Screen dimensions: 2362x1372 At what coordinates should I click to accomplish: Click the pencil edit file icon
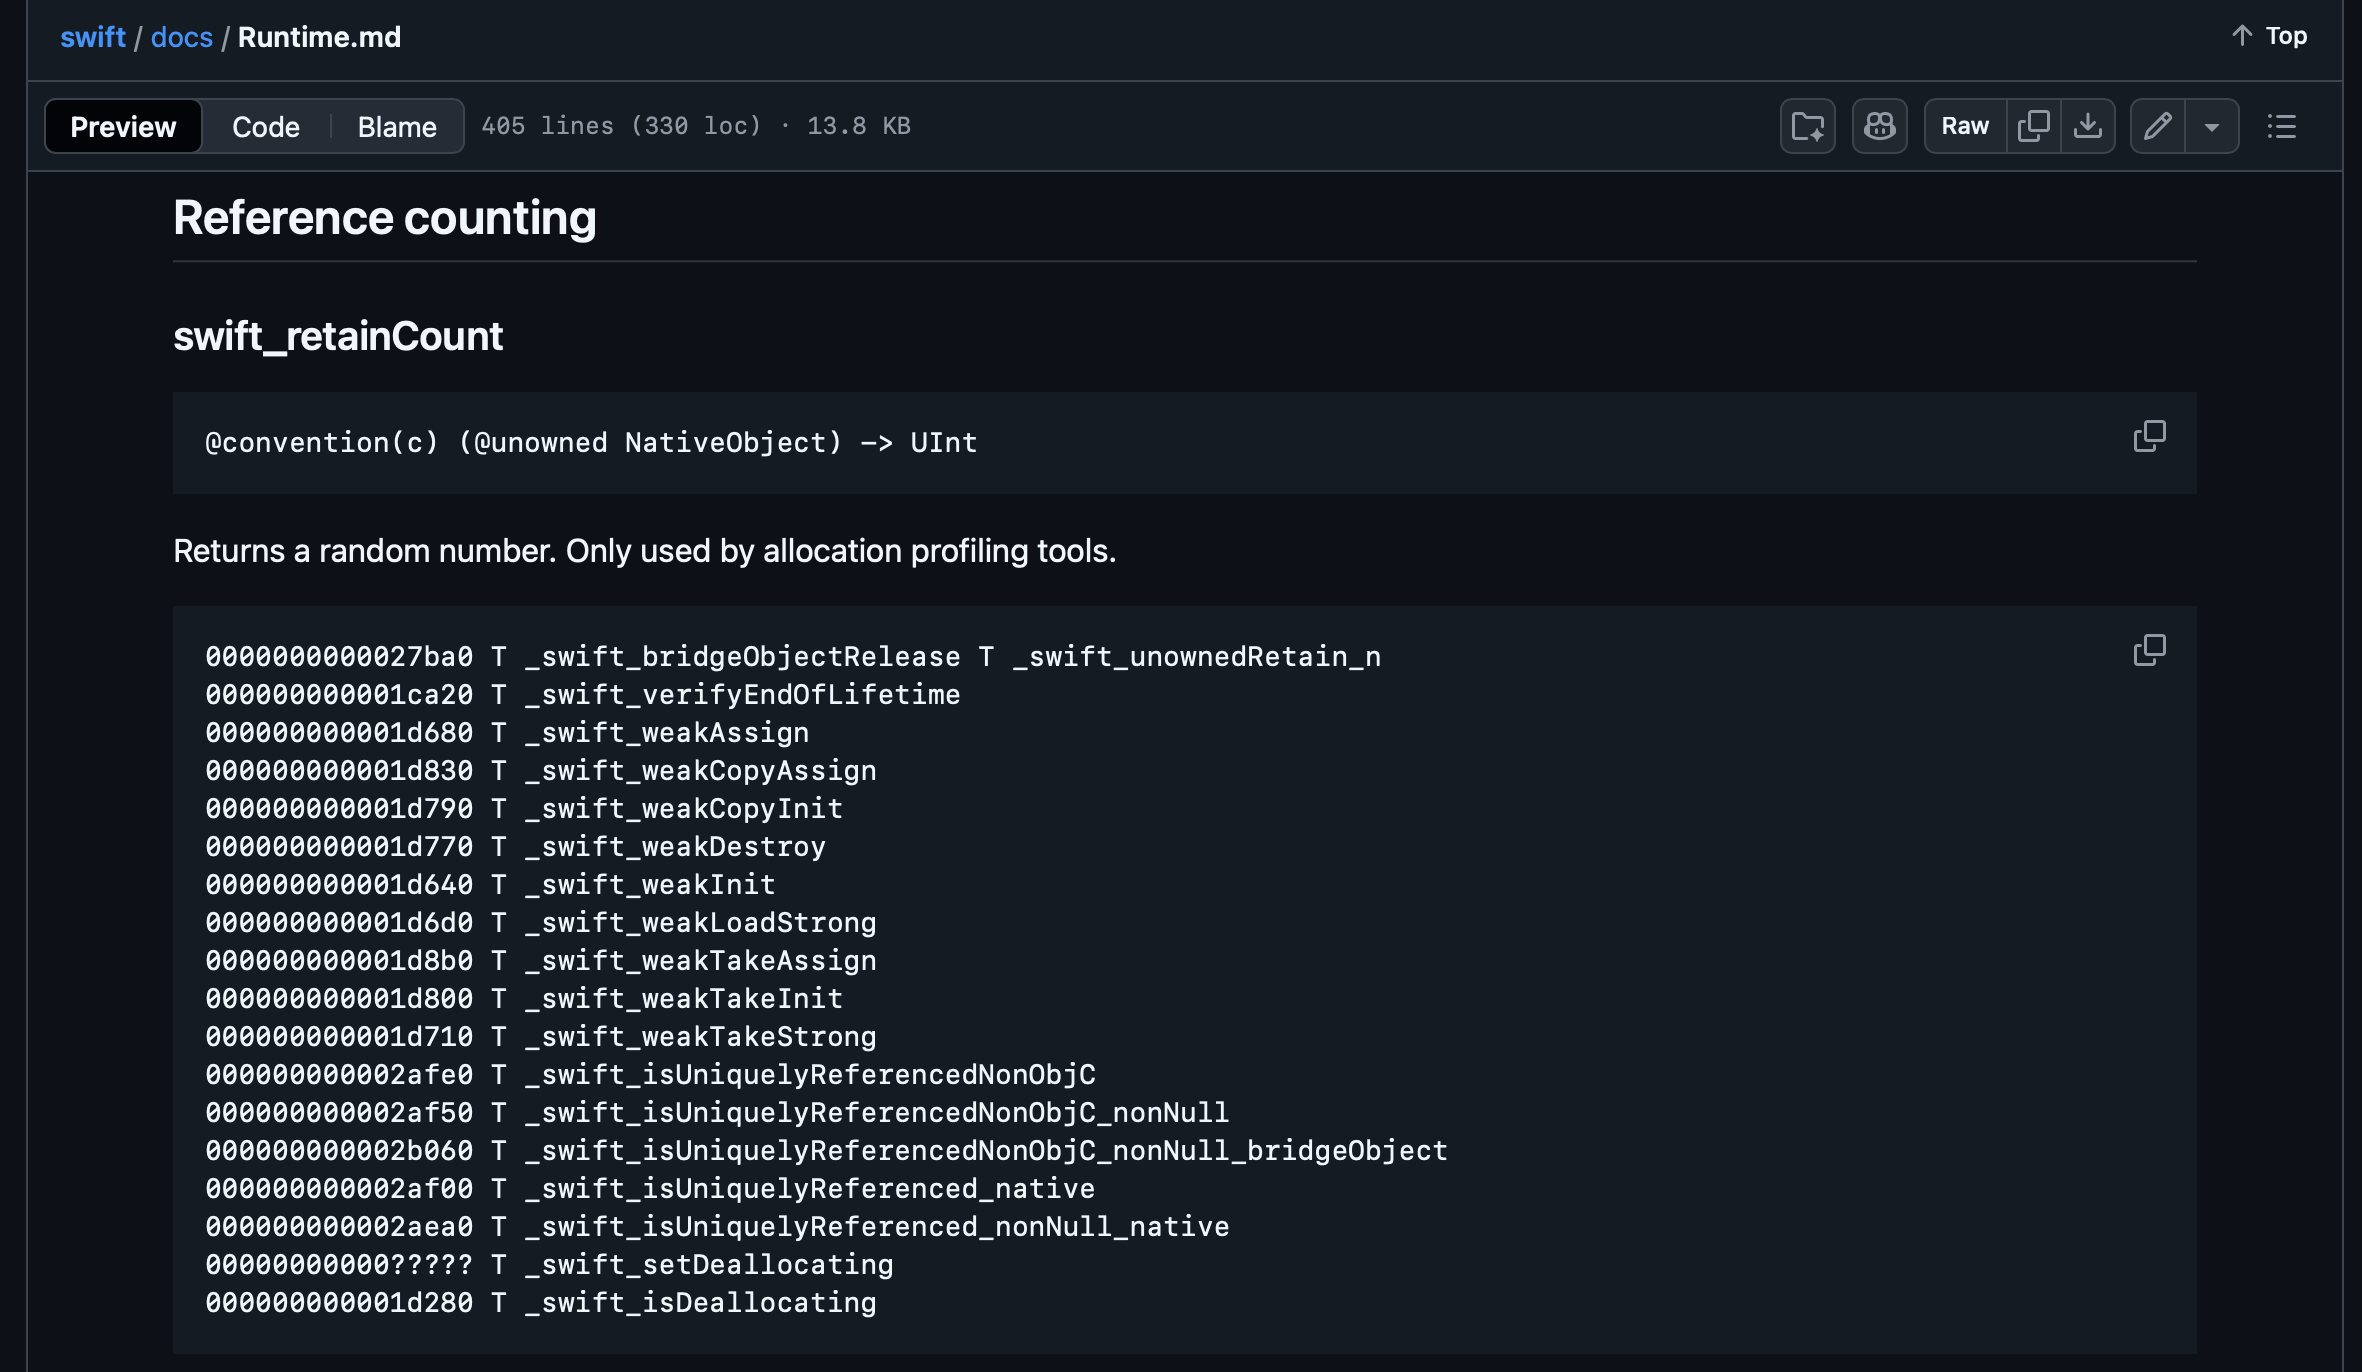pyautogui.click(x=2158, y=126)
